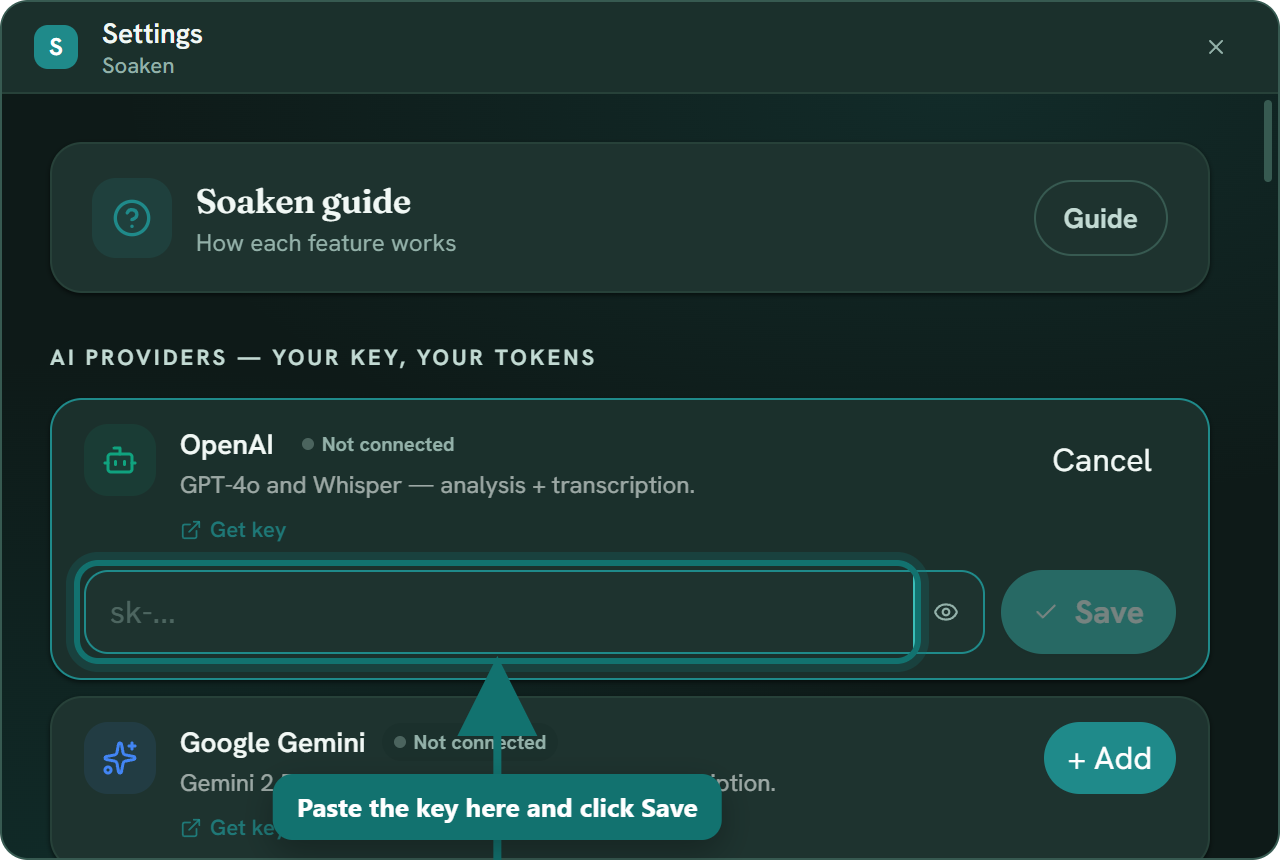This screenshot has height=860, width=1280.
Task: Click Gemini's Not connected status badge
Action: coord(470,742)
